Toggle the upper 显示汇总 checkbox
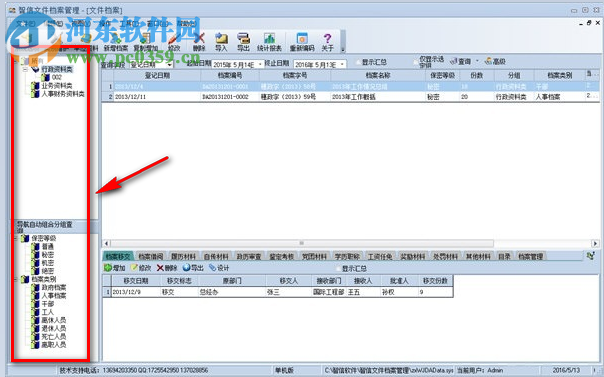 click(x=358, y=62)
